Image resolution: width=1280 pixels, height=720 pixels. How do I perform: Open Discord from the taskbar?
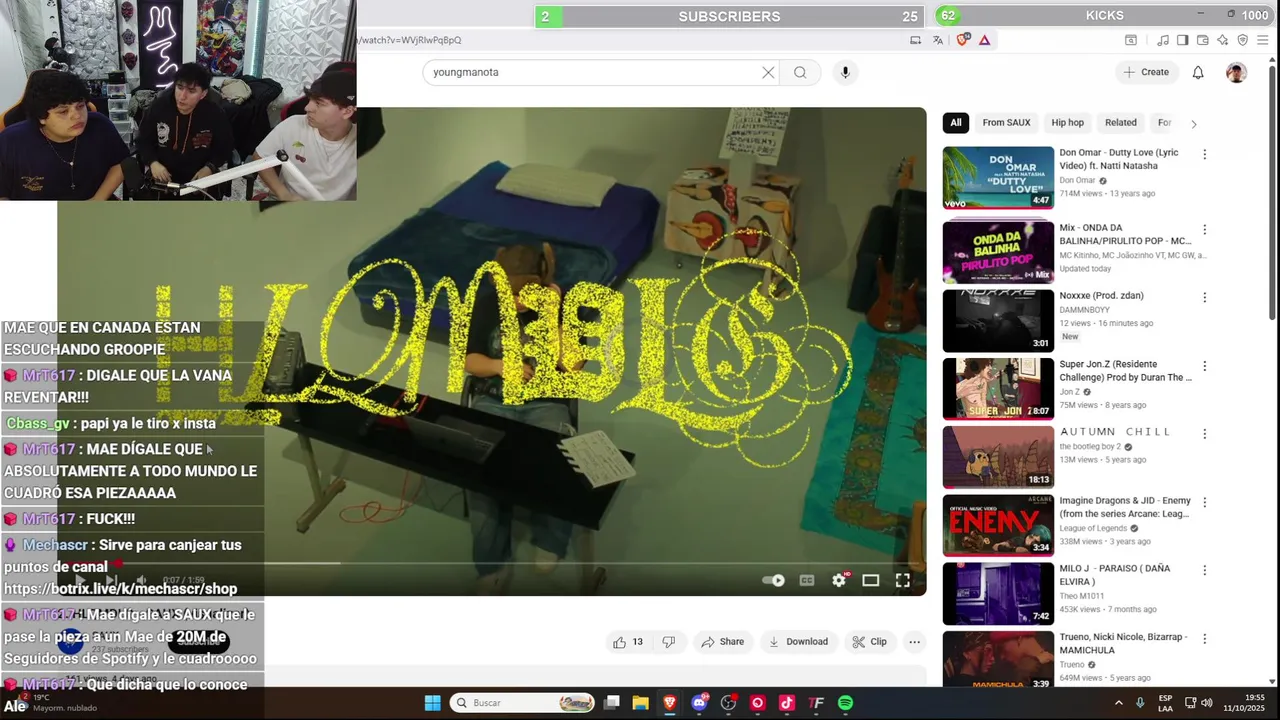click(x=699, y=703)
